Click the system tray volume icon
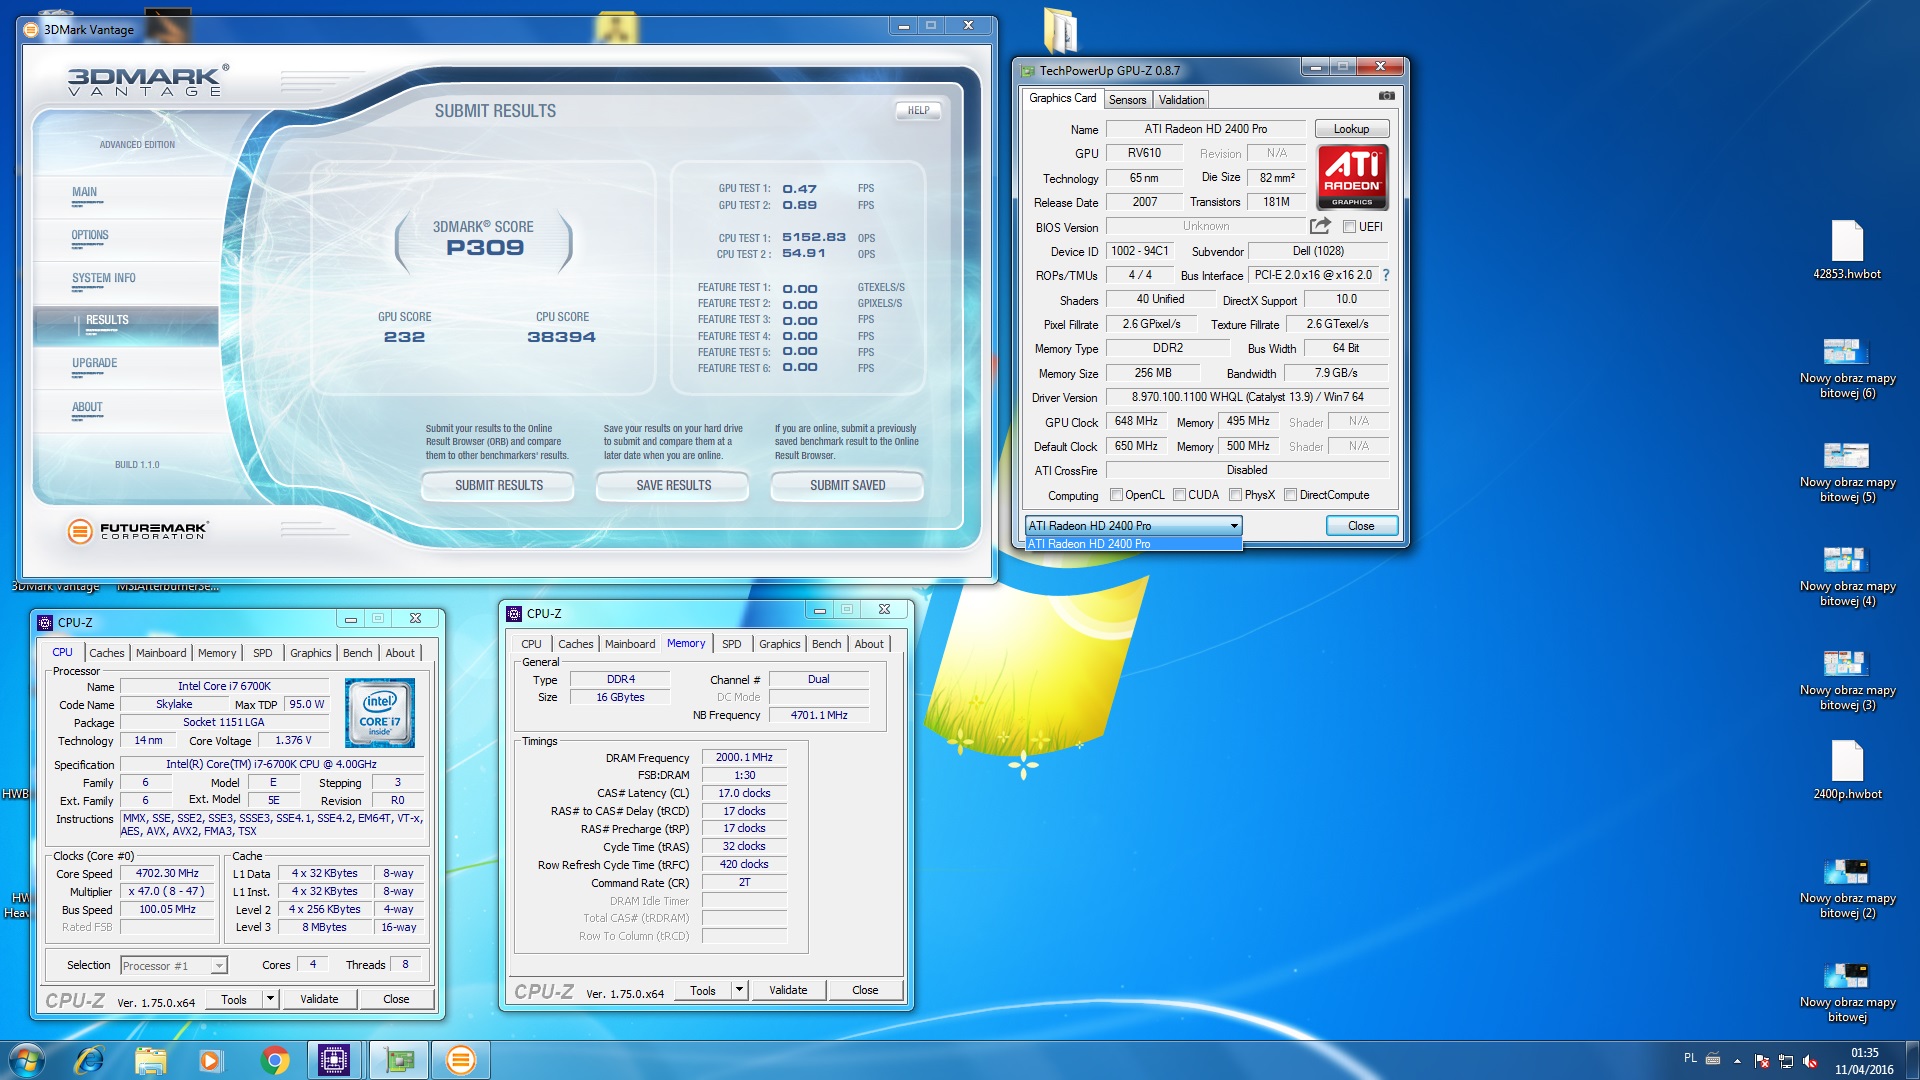 (1809, 1061)
